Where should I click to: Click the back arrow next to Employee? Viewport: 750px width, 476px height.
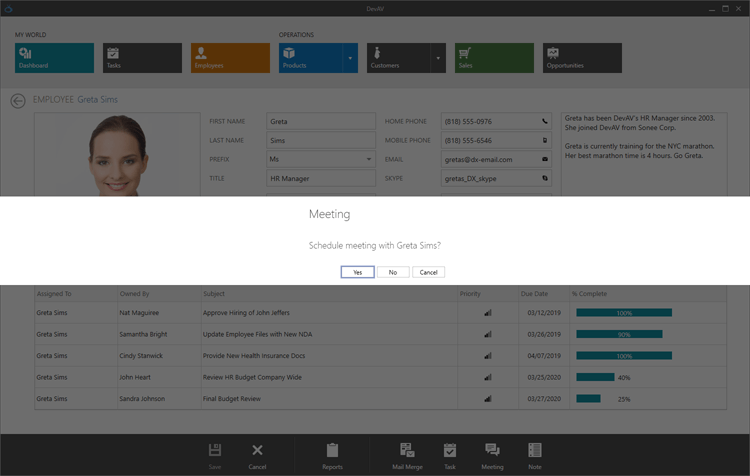(18, 100)
